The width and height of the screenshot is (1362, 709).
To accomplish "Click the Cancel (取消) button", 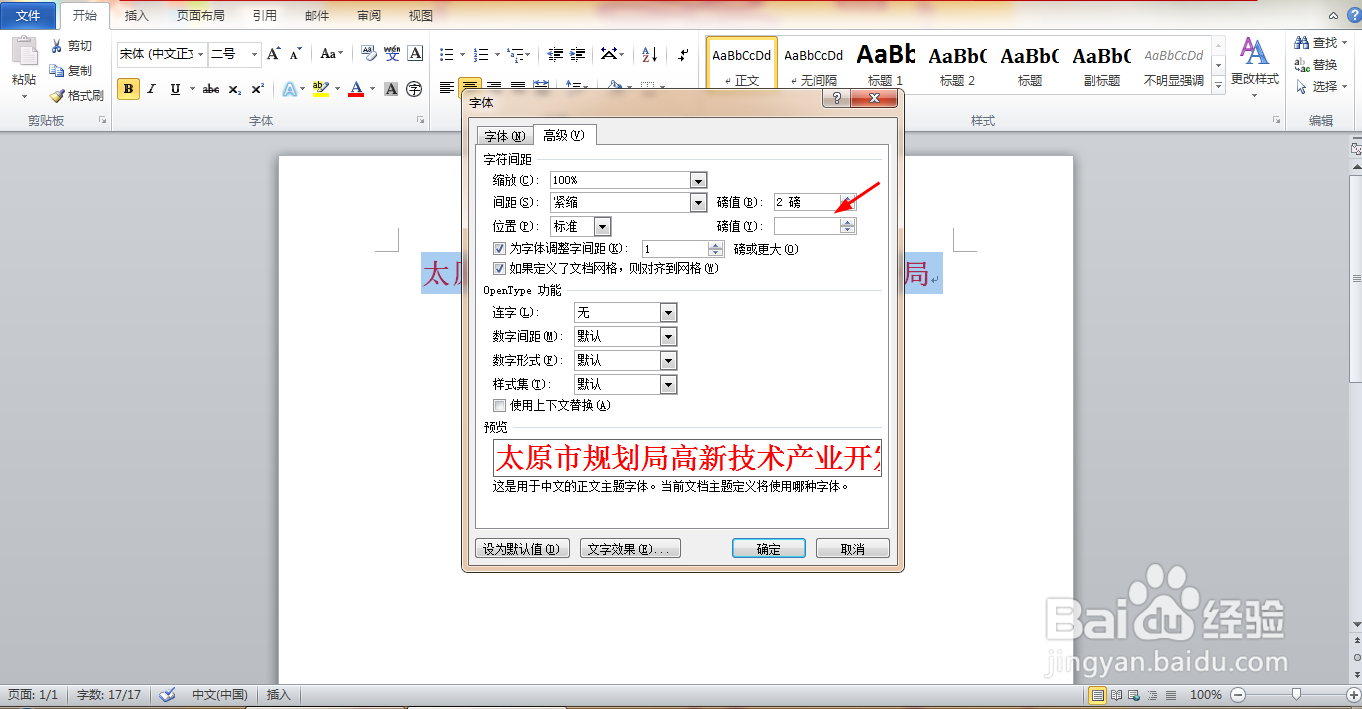I will 852,549.
